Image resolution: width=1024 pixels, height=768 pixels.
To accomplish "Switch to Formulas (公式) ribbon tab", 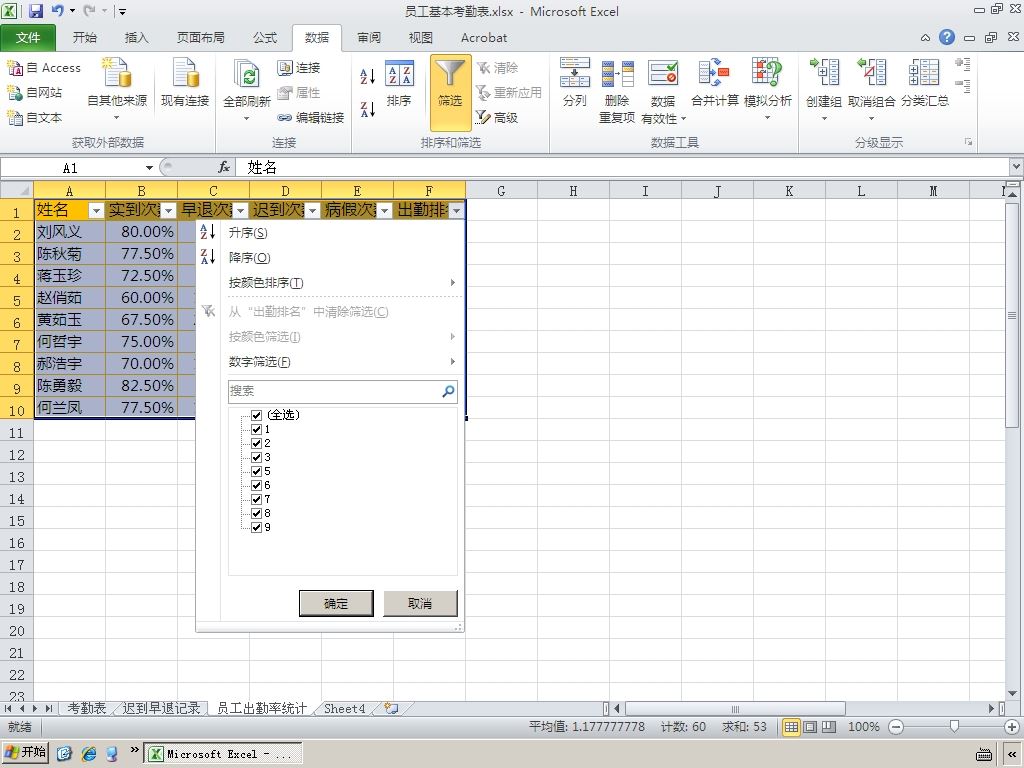I will click(265, 37).
